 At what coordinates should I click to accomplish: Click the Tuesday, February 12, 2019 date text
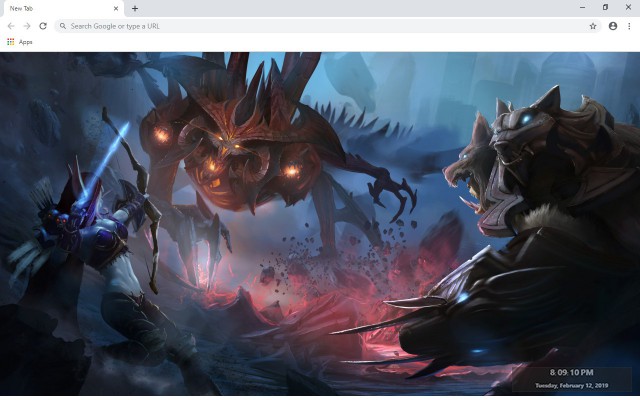571,385
